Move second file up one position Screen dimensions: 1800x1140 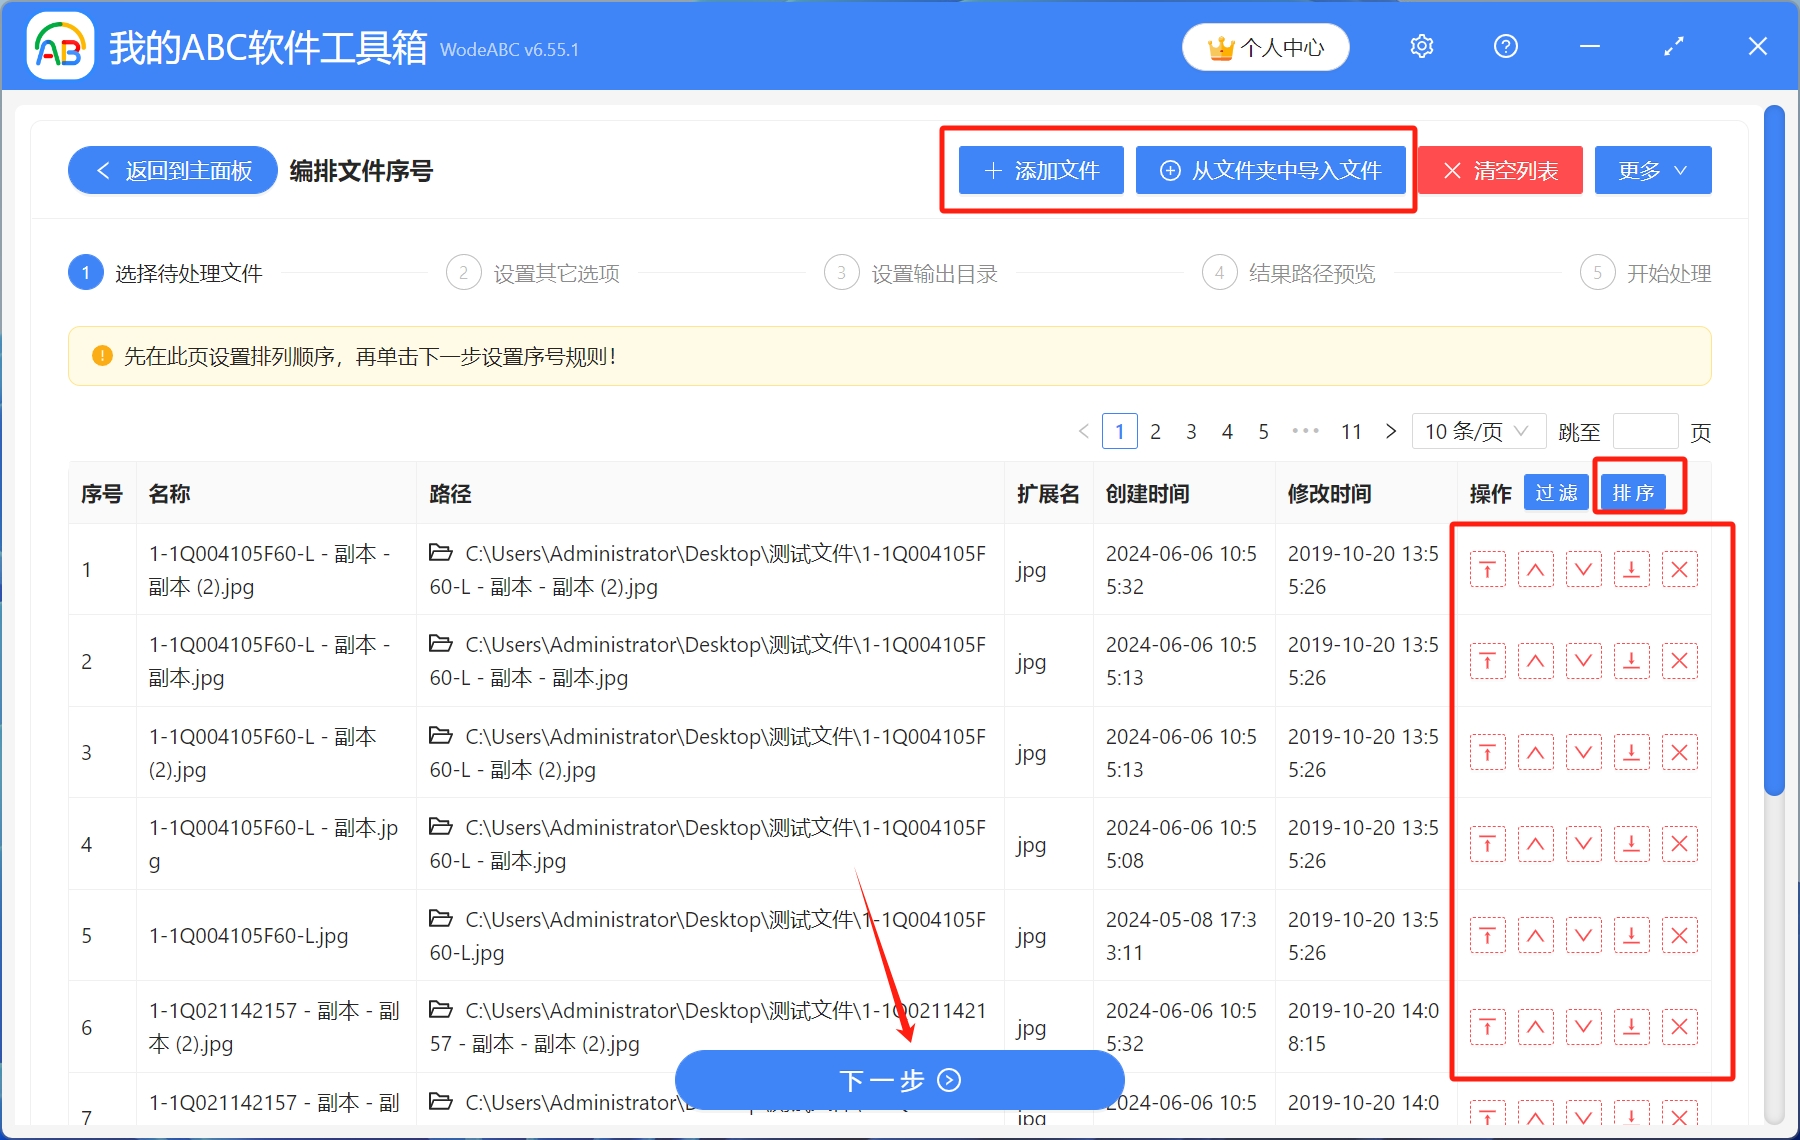(x=1535, y=660)
